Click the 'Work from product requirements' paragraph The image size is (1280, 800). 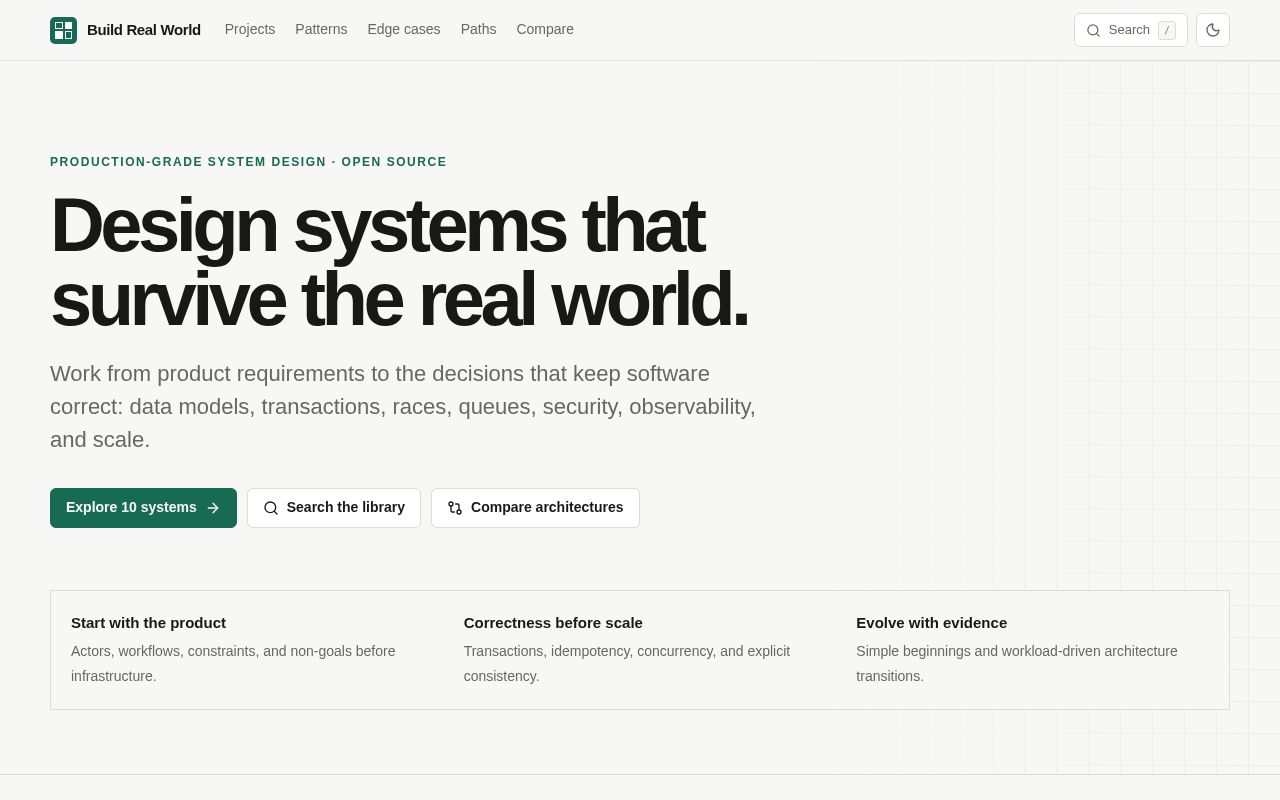(x=403, y=406)
